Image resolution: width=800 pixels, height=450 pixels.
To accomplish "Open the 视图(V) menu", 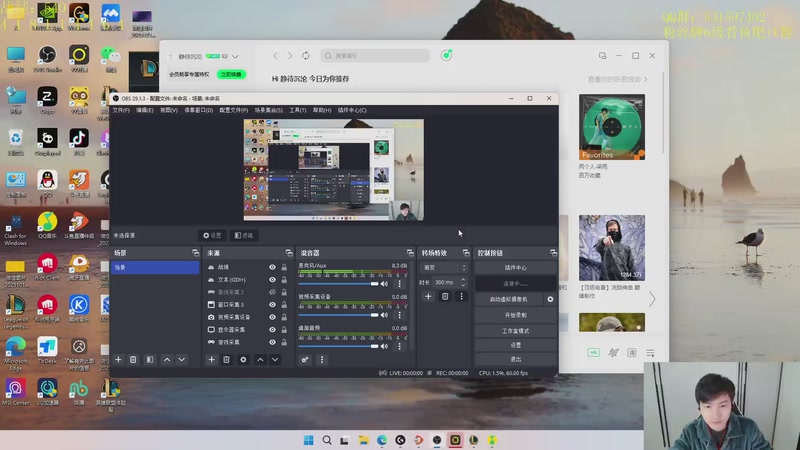I will pyautogui.click(x=168, y=110).
